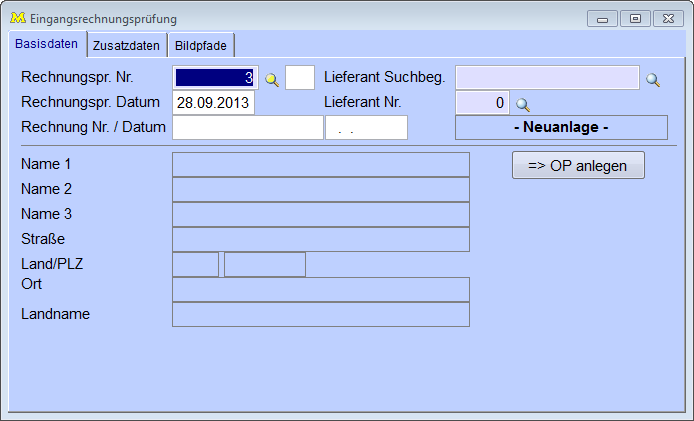The width and height of the screenshot is (694, 421).
Task: Click the Rechnung Nr. input field
Action: pyautogui.click(x=247, y=128)
